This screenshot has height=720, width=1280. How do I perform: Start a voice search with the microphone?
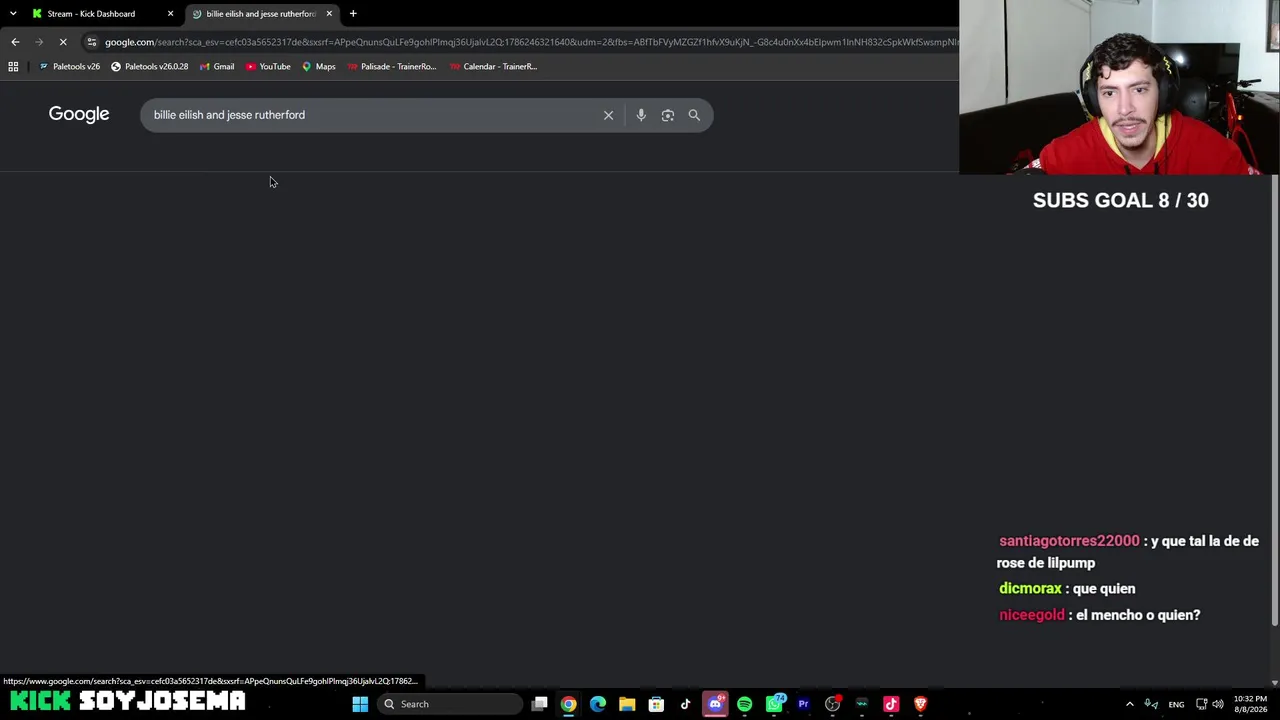click(641, 115)
